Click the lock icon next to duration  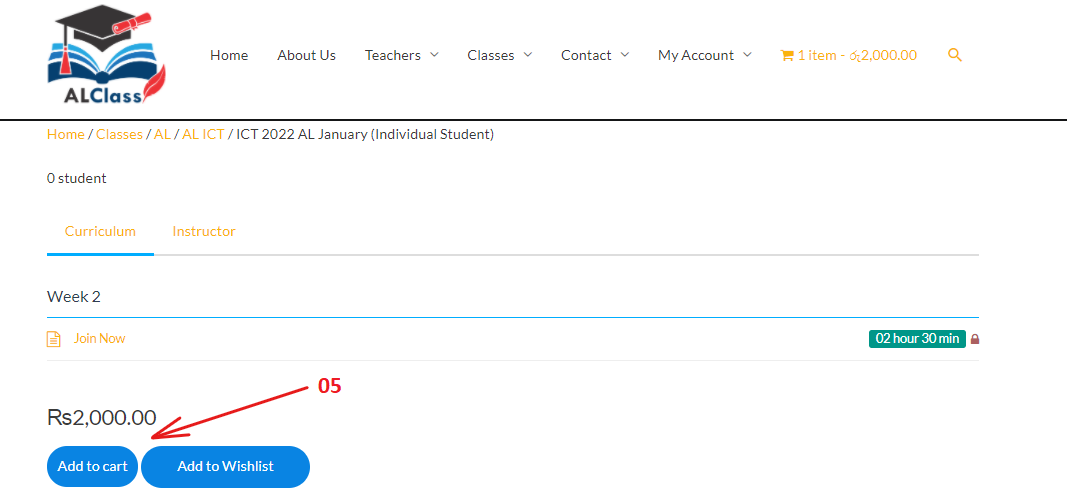[975, 339]
